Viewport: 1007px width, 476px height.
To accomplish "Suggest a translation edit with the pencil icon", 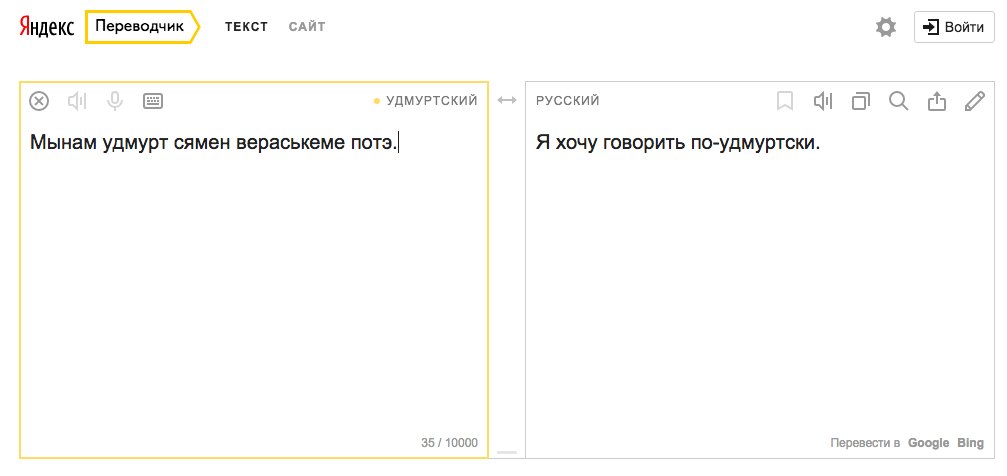I will pyautogui.click(x=975, y=101).
